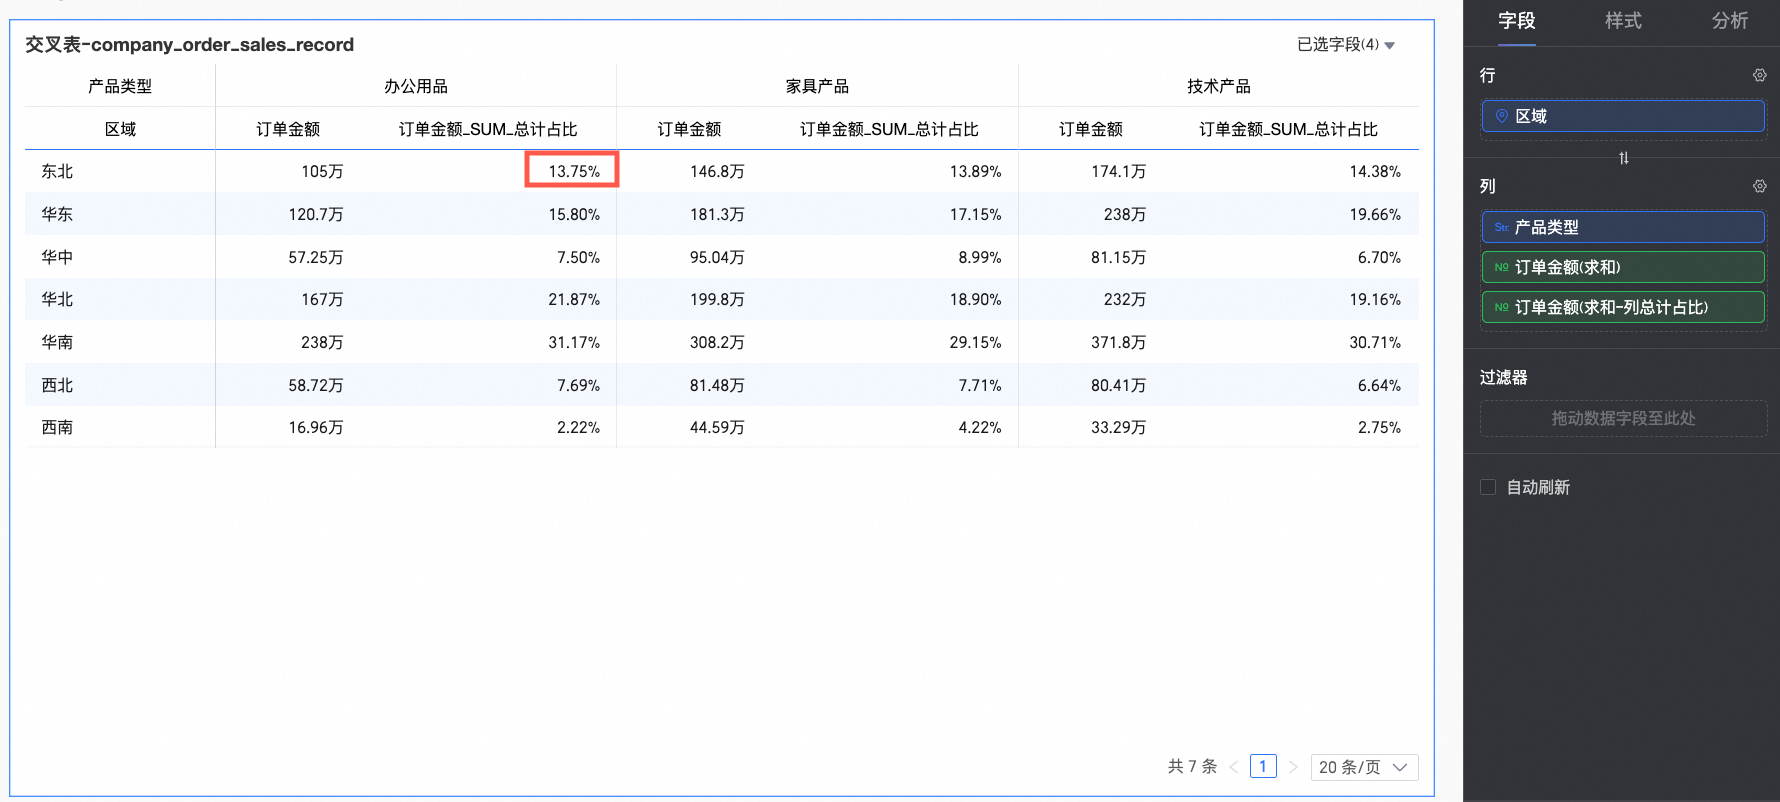Go to previous page arrow
Screen dimensions: 1780x802
(1234, 767)
